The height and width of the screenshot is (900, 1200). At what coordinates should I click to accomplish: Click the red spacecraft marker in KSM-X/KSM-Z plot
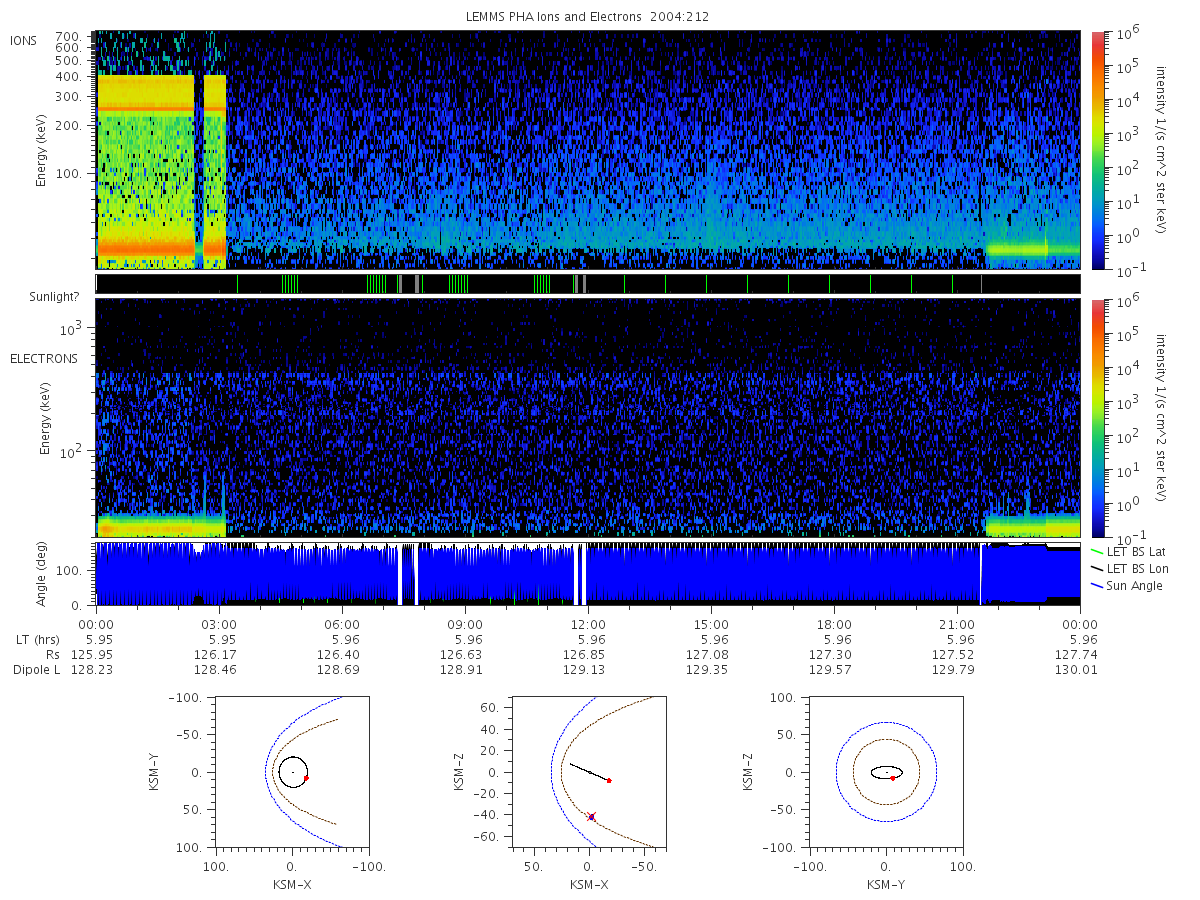[x=609, y=780]
